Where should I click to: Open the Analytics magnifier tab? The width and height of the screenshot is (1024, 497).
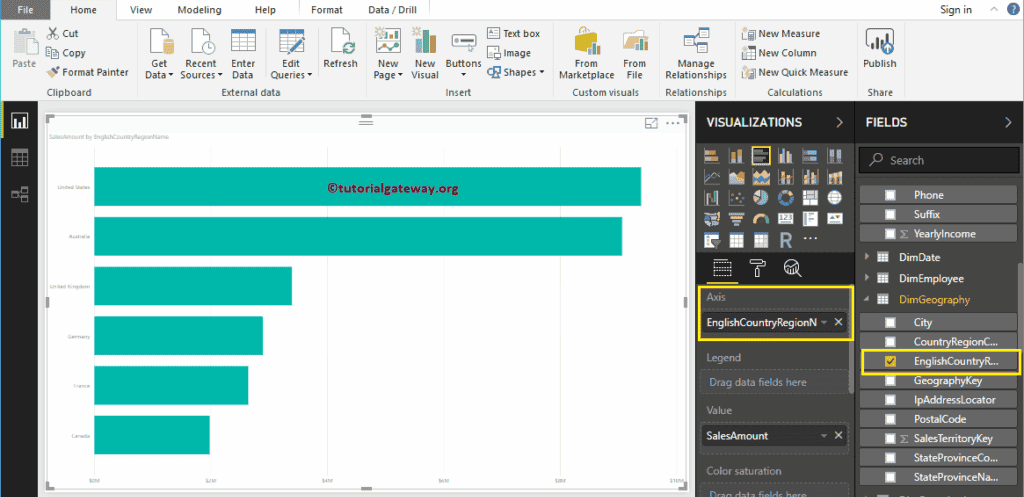[792, 268]
